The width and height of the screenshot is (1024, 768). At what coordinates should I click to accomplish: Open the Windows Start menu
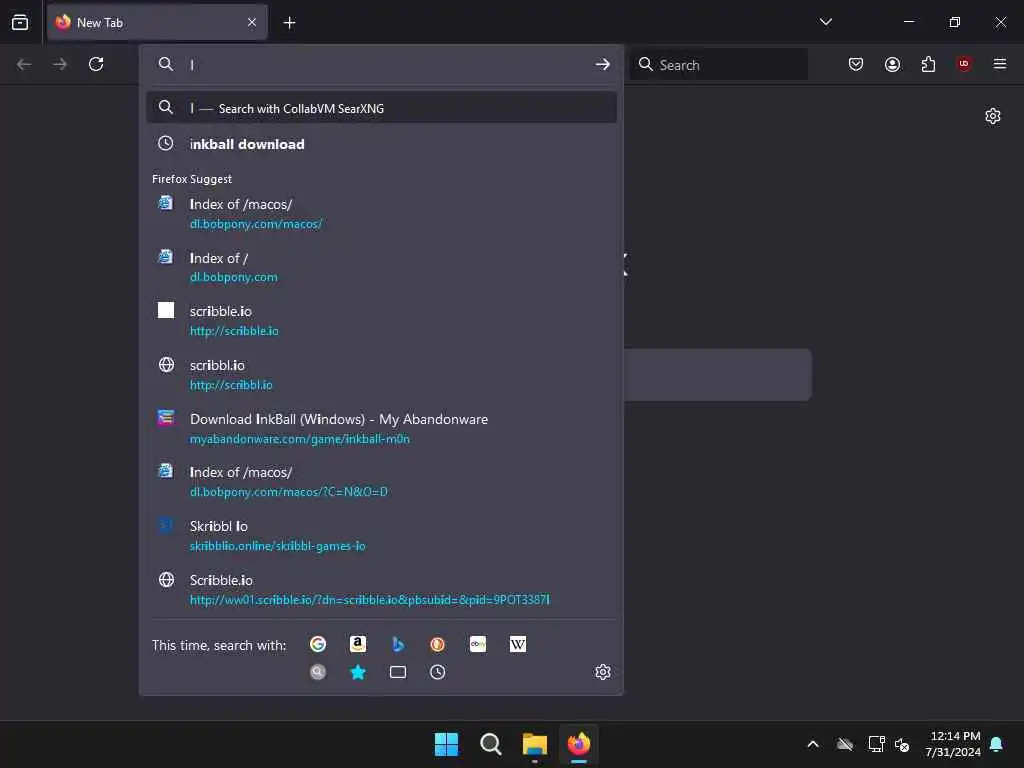[x=447, y=744]
